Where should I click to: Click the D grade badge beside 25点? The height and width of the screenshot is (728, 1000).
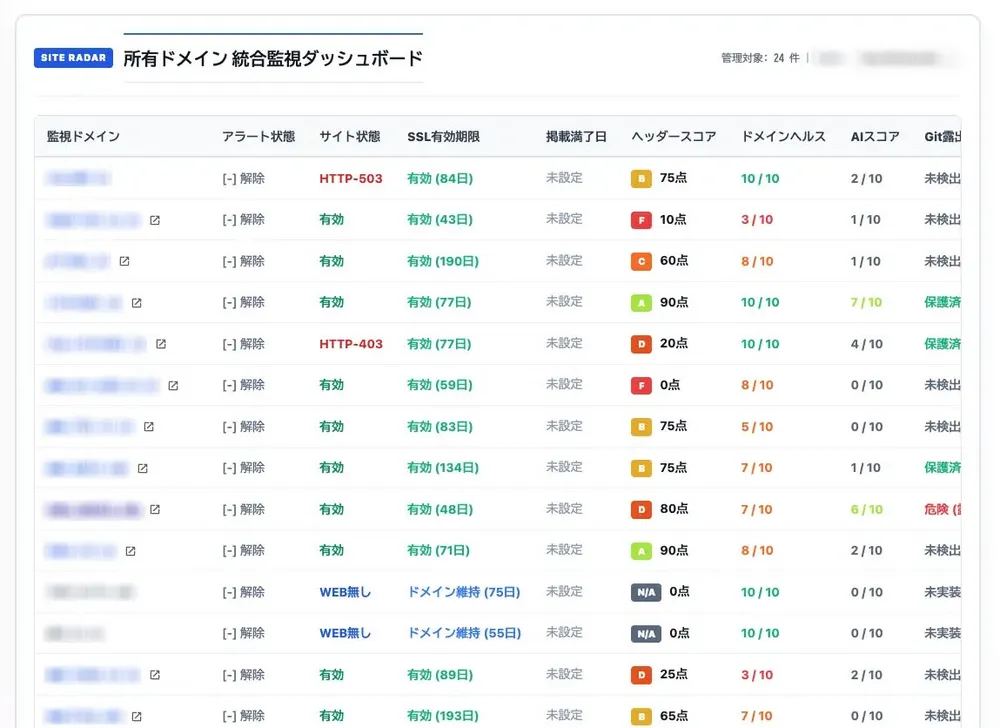[641, 674]
